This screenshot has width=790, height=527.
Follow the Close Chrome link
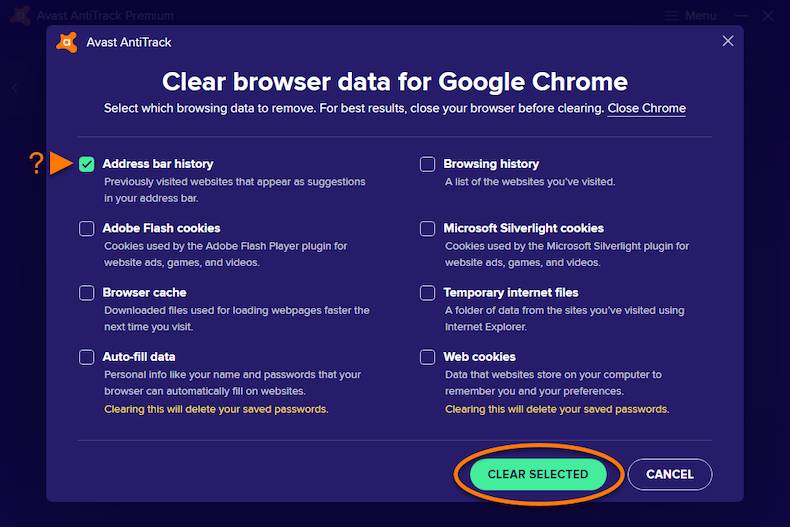[x=646, y=108]
